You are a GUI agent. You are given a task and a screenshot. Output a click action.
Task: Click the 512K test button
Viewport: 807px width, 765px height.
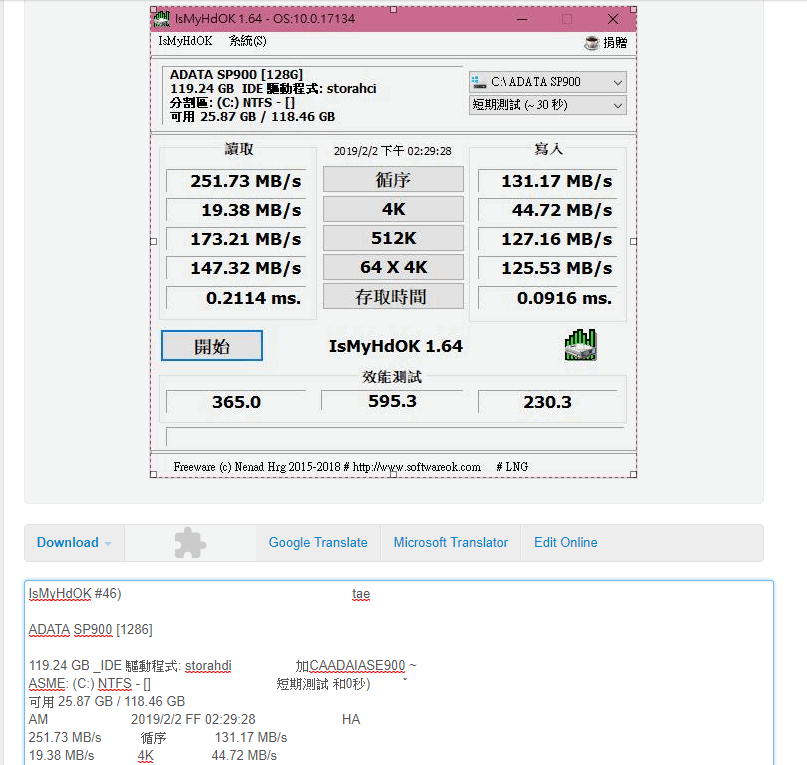393,238
